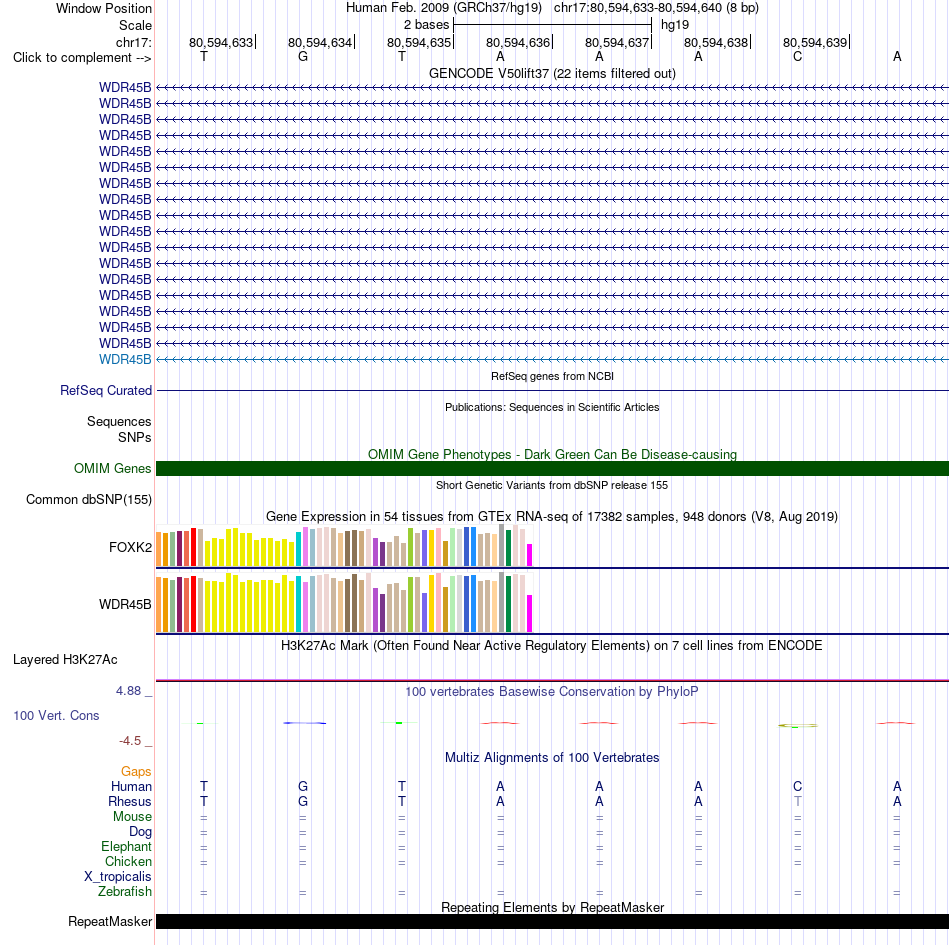Open the GTEx Gene Expression track title
The height and width of the screenshot is (945, 950).
(552, 517)
